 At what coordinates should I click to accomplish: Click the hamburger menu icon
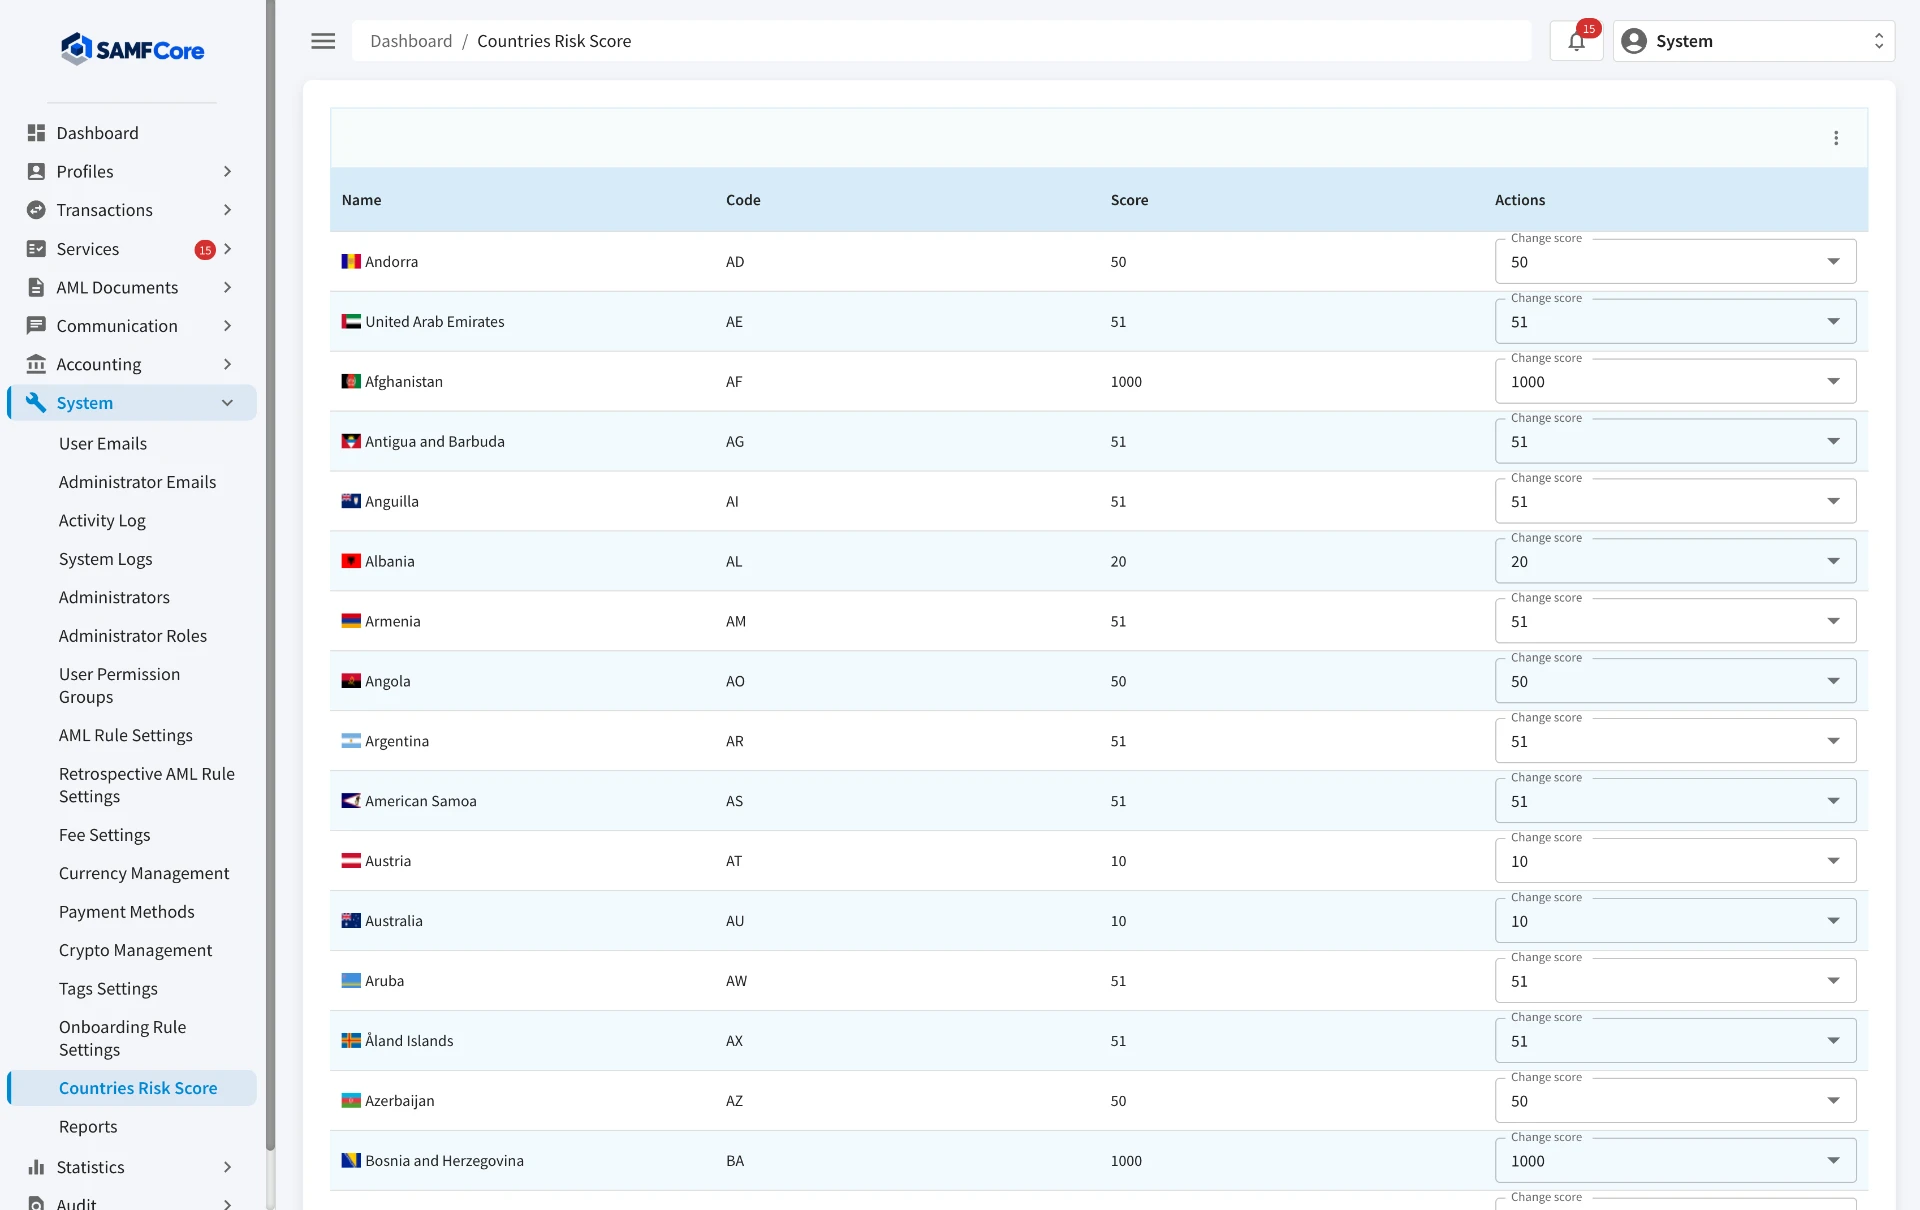pos(323,41)
